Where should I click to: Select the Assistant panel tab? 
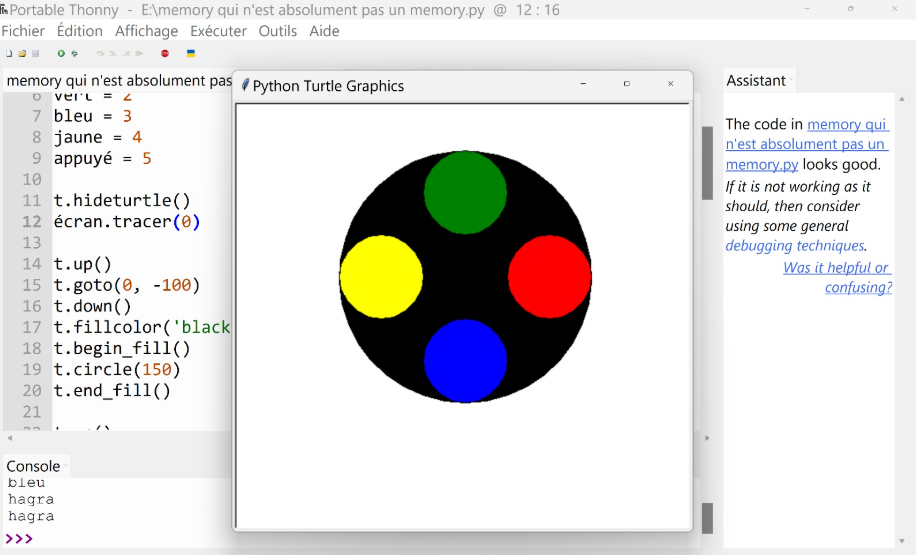click(756, 80)
